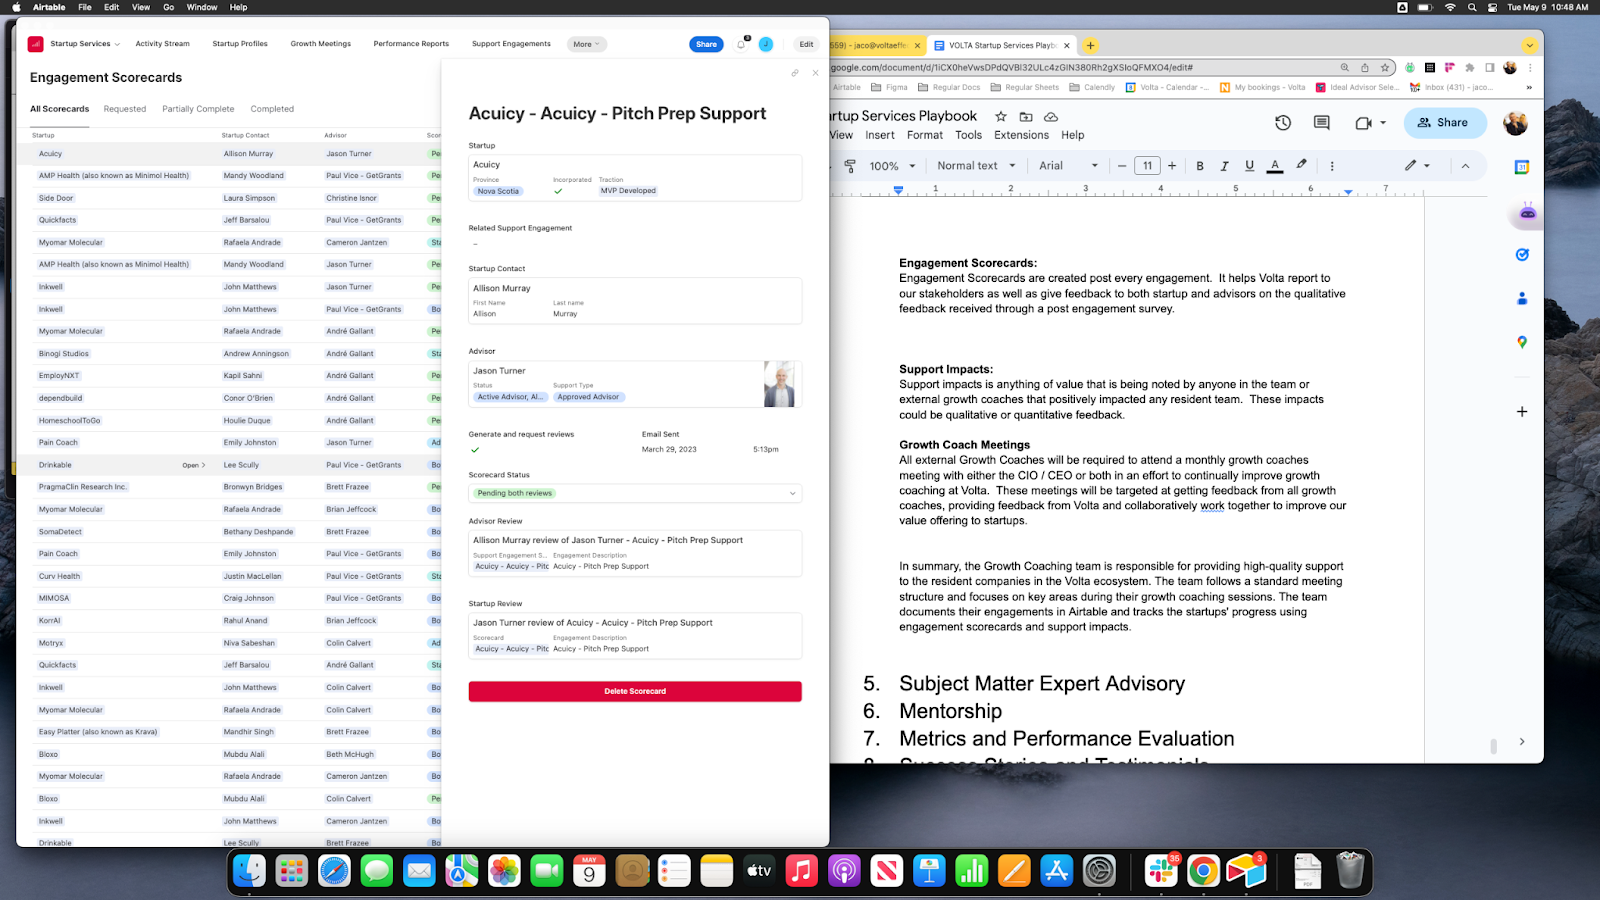Open a new Chrome tab
The image size is (1600, 900).
pos(1090,45)
